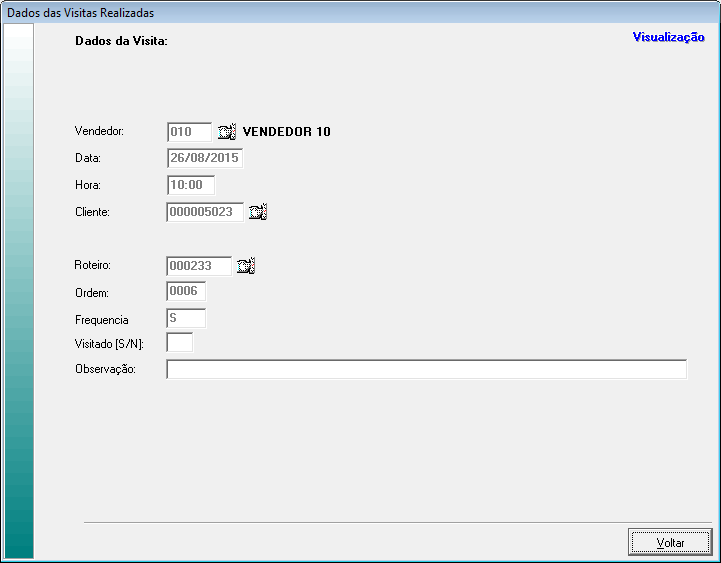Click the Dados da Visita heading
Viewport: 721px width, 563px height.
pyautogui.click(x=121, y=42)
